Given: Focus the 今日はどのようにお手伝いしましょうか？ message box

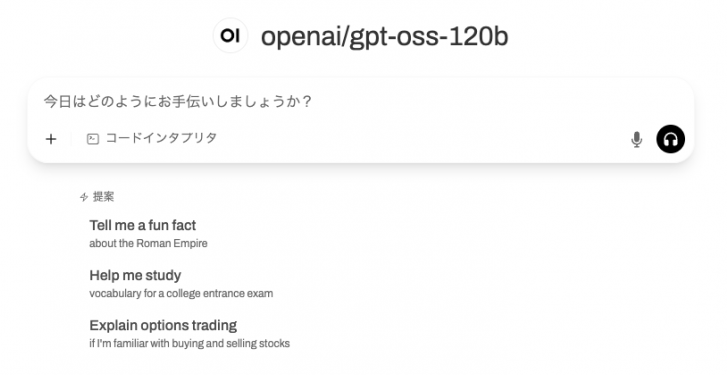Looking at the screenshot, I should point(361,102).
